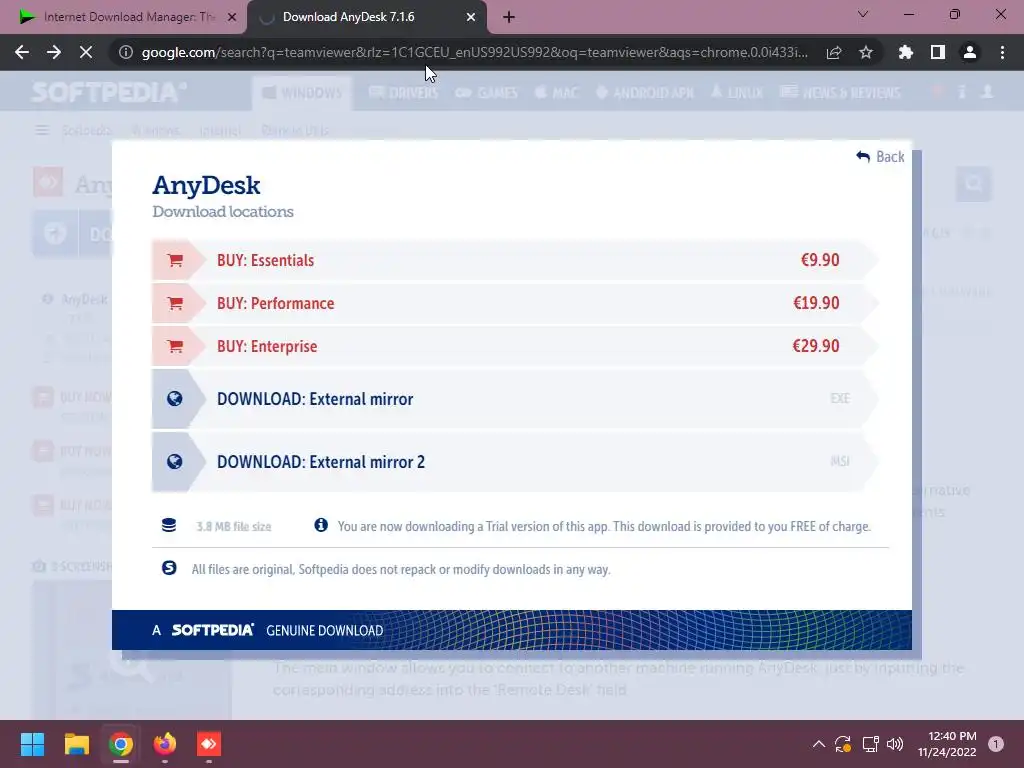Toggle the Chrome side panel
The height and width of the screenshot is (768, 1024).
[938, 52]
